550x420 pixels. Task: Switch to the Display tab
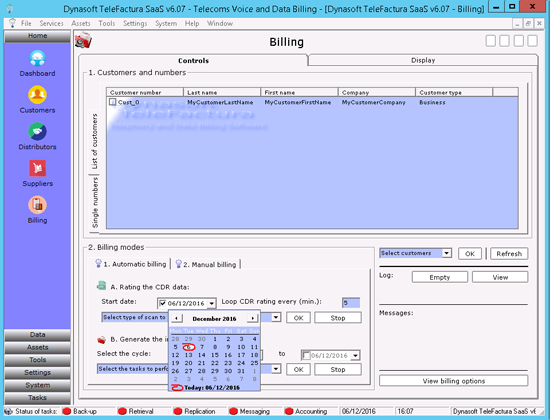(x=423, y=60)
